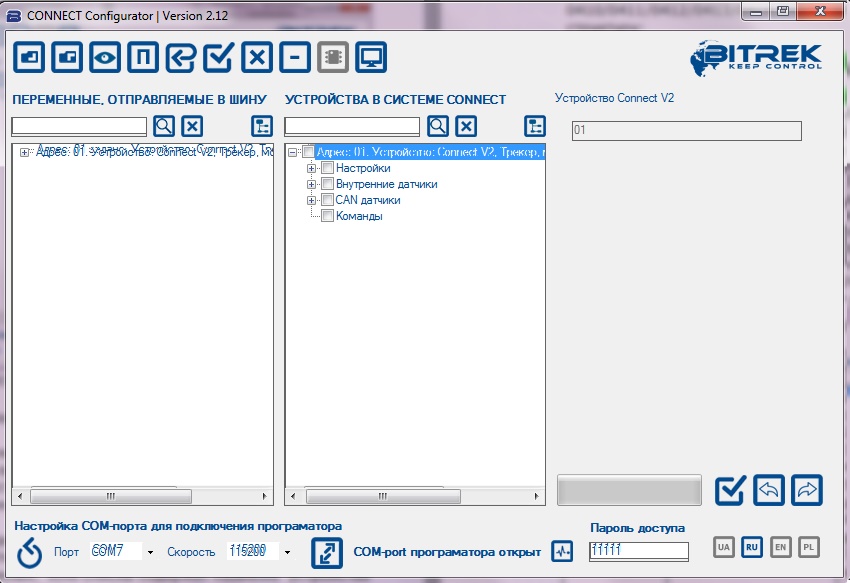Switch interface language to EN
Screen dimensions: 850x583
point(780,547)
